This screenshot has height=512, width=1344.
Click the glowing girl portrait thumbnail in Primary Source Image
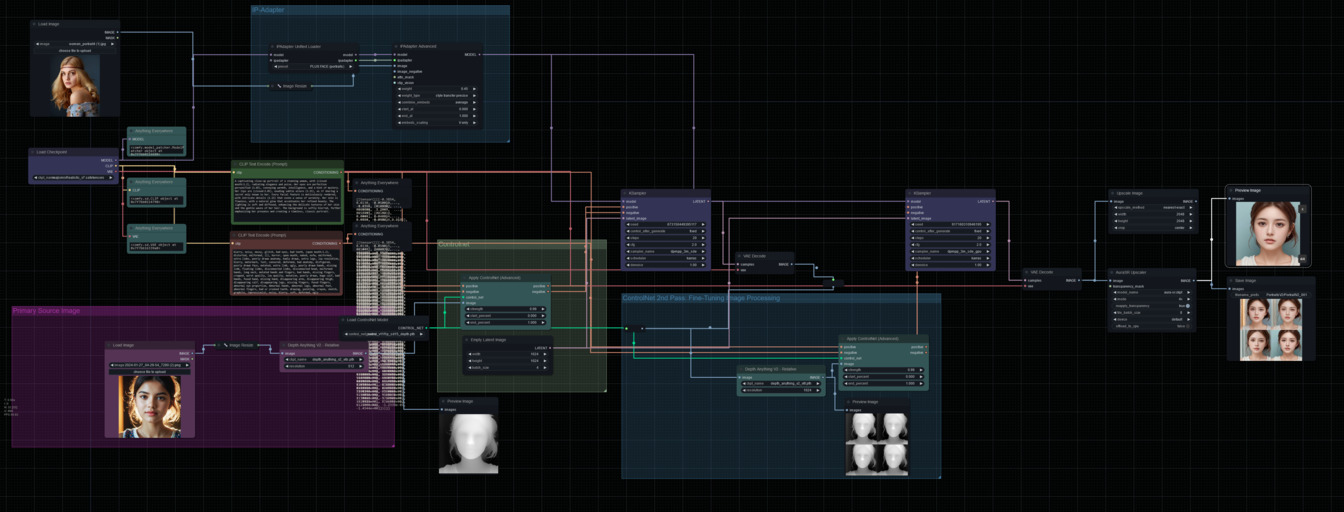(150, 406)
